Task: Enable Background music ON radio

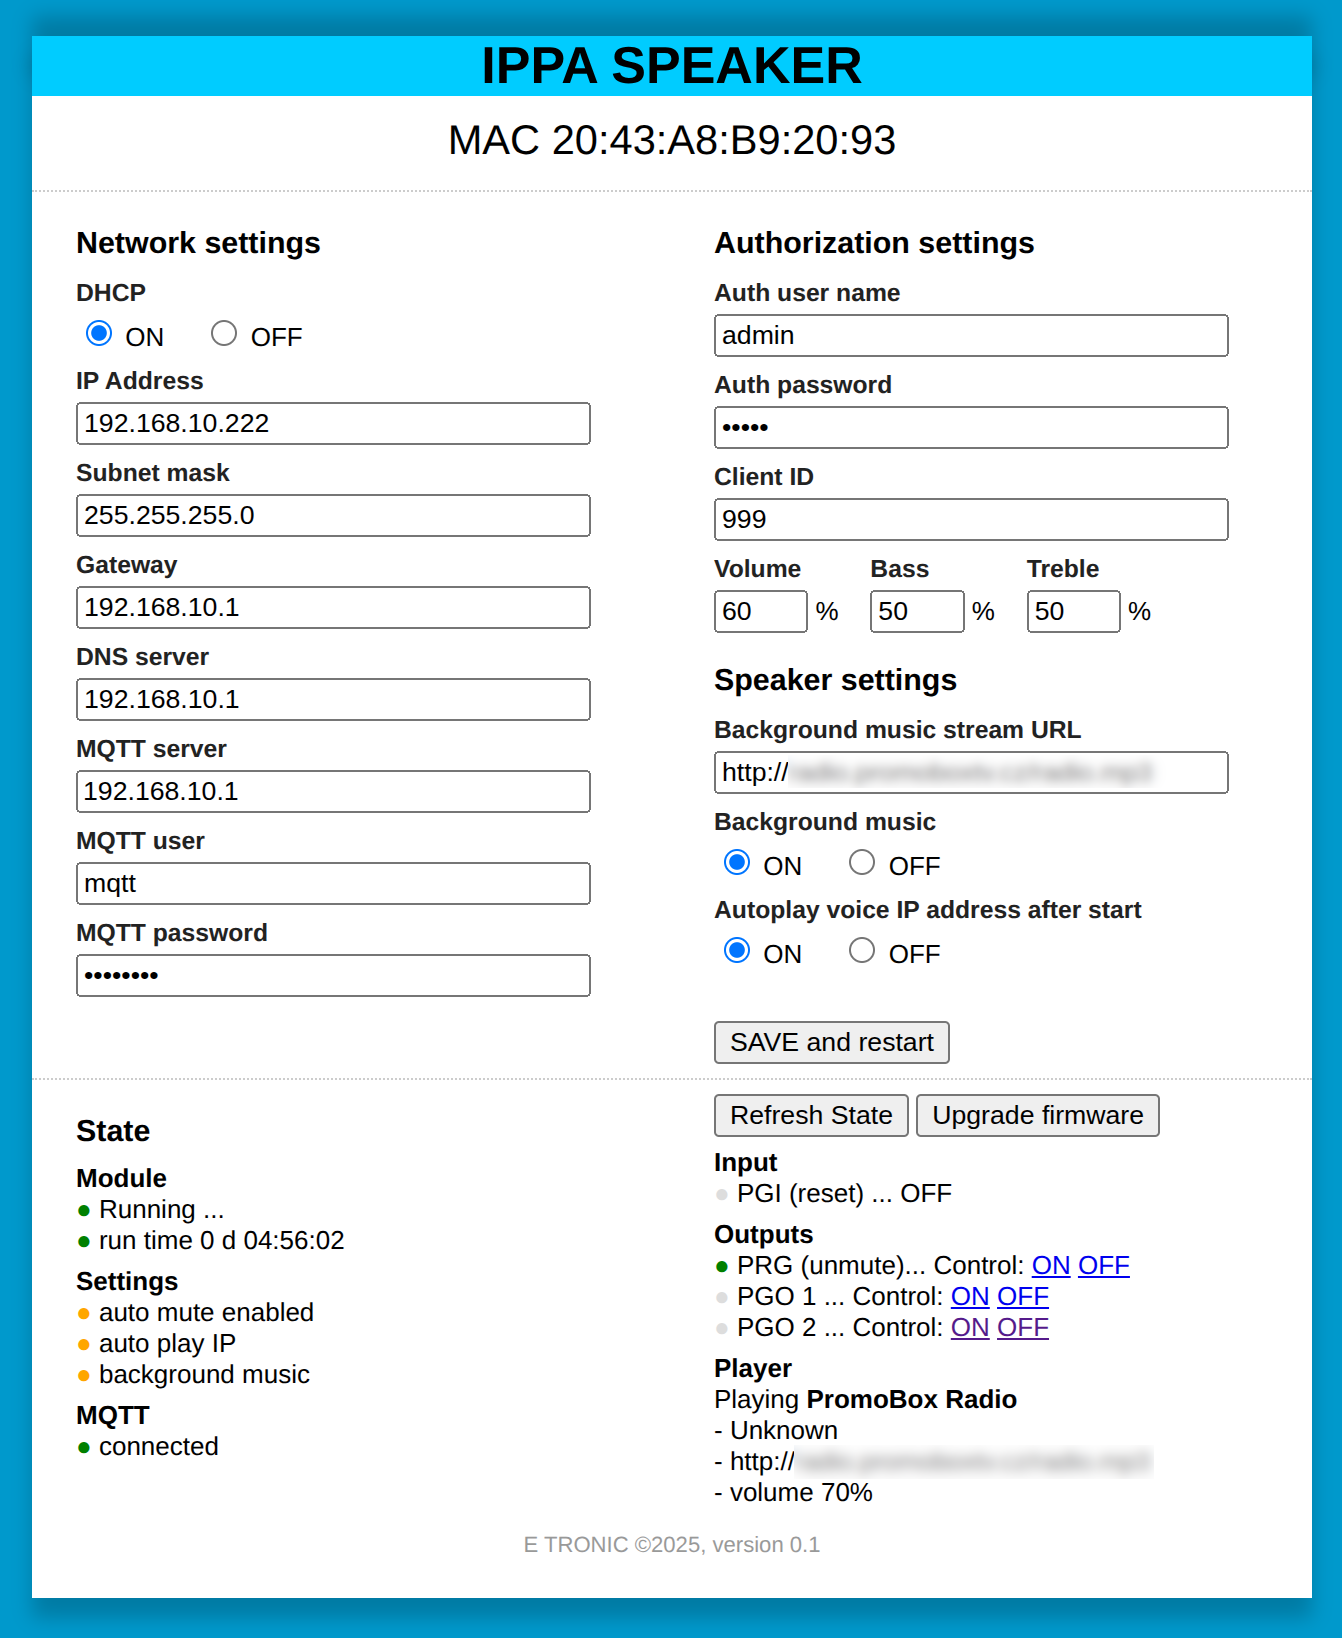Action: click(x=737, y=863)
